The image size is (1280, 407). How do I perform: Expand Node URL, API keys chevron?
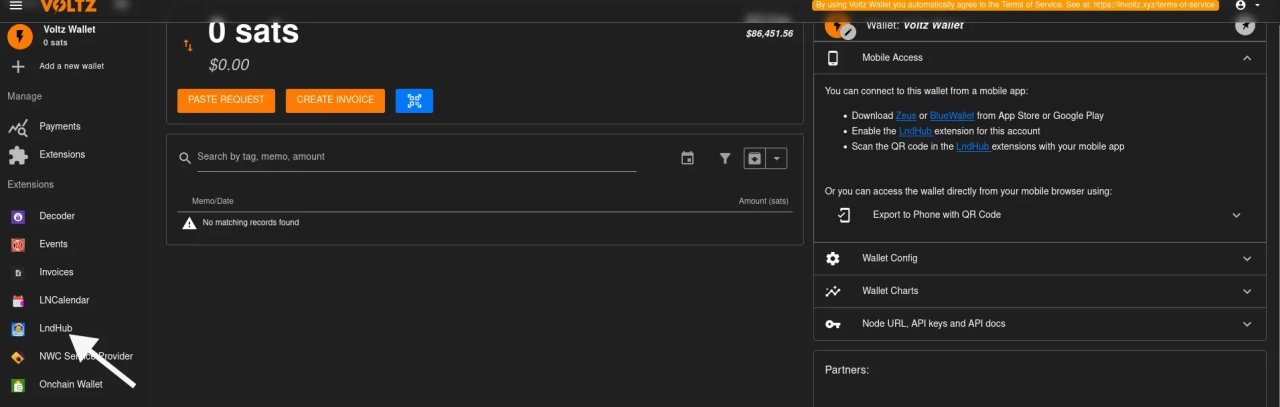tap(1247, 324)
